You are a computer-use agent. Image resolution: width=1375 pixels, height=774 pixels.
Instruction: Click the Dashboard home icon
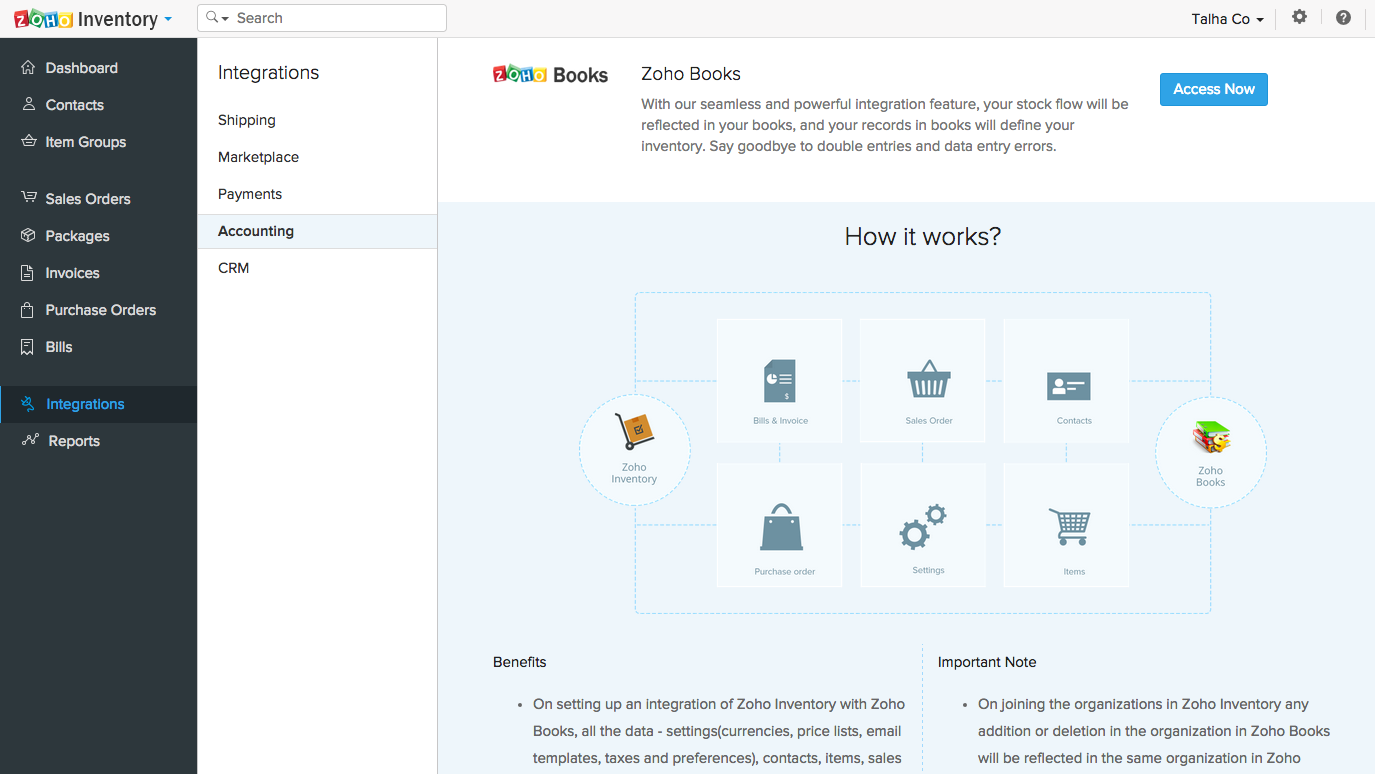click(28, 67)
